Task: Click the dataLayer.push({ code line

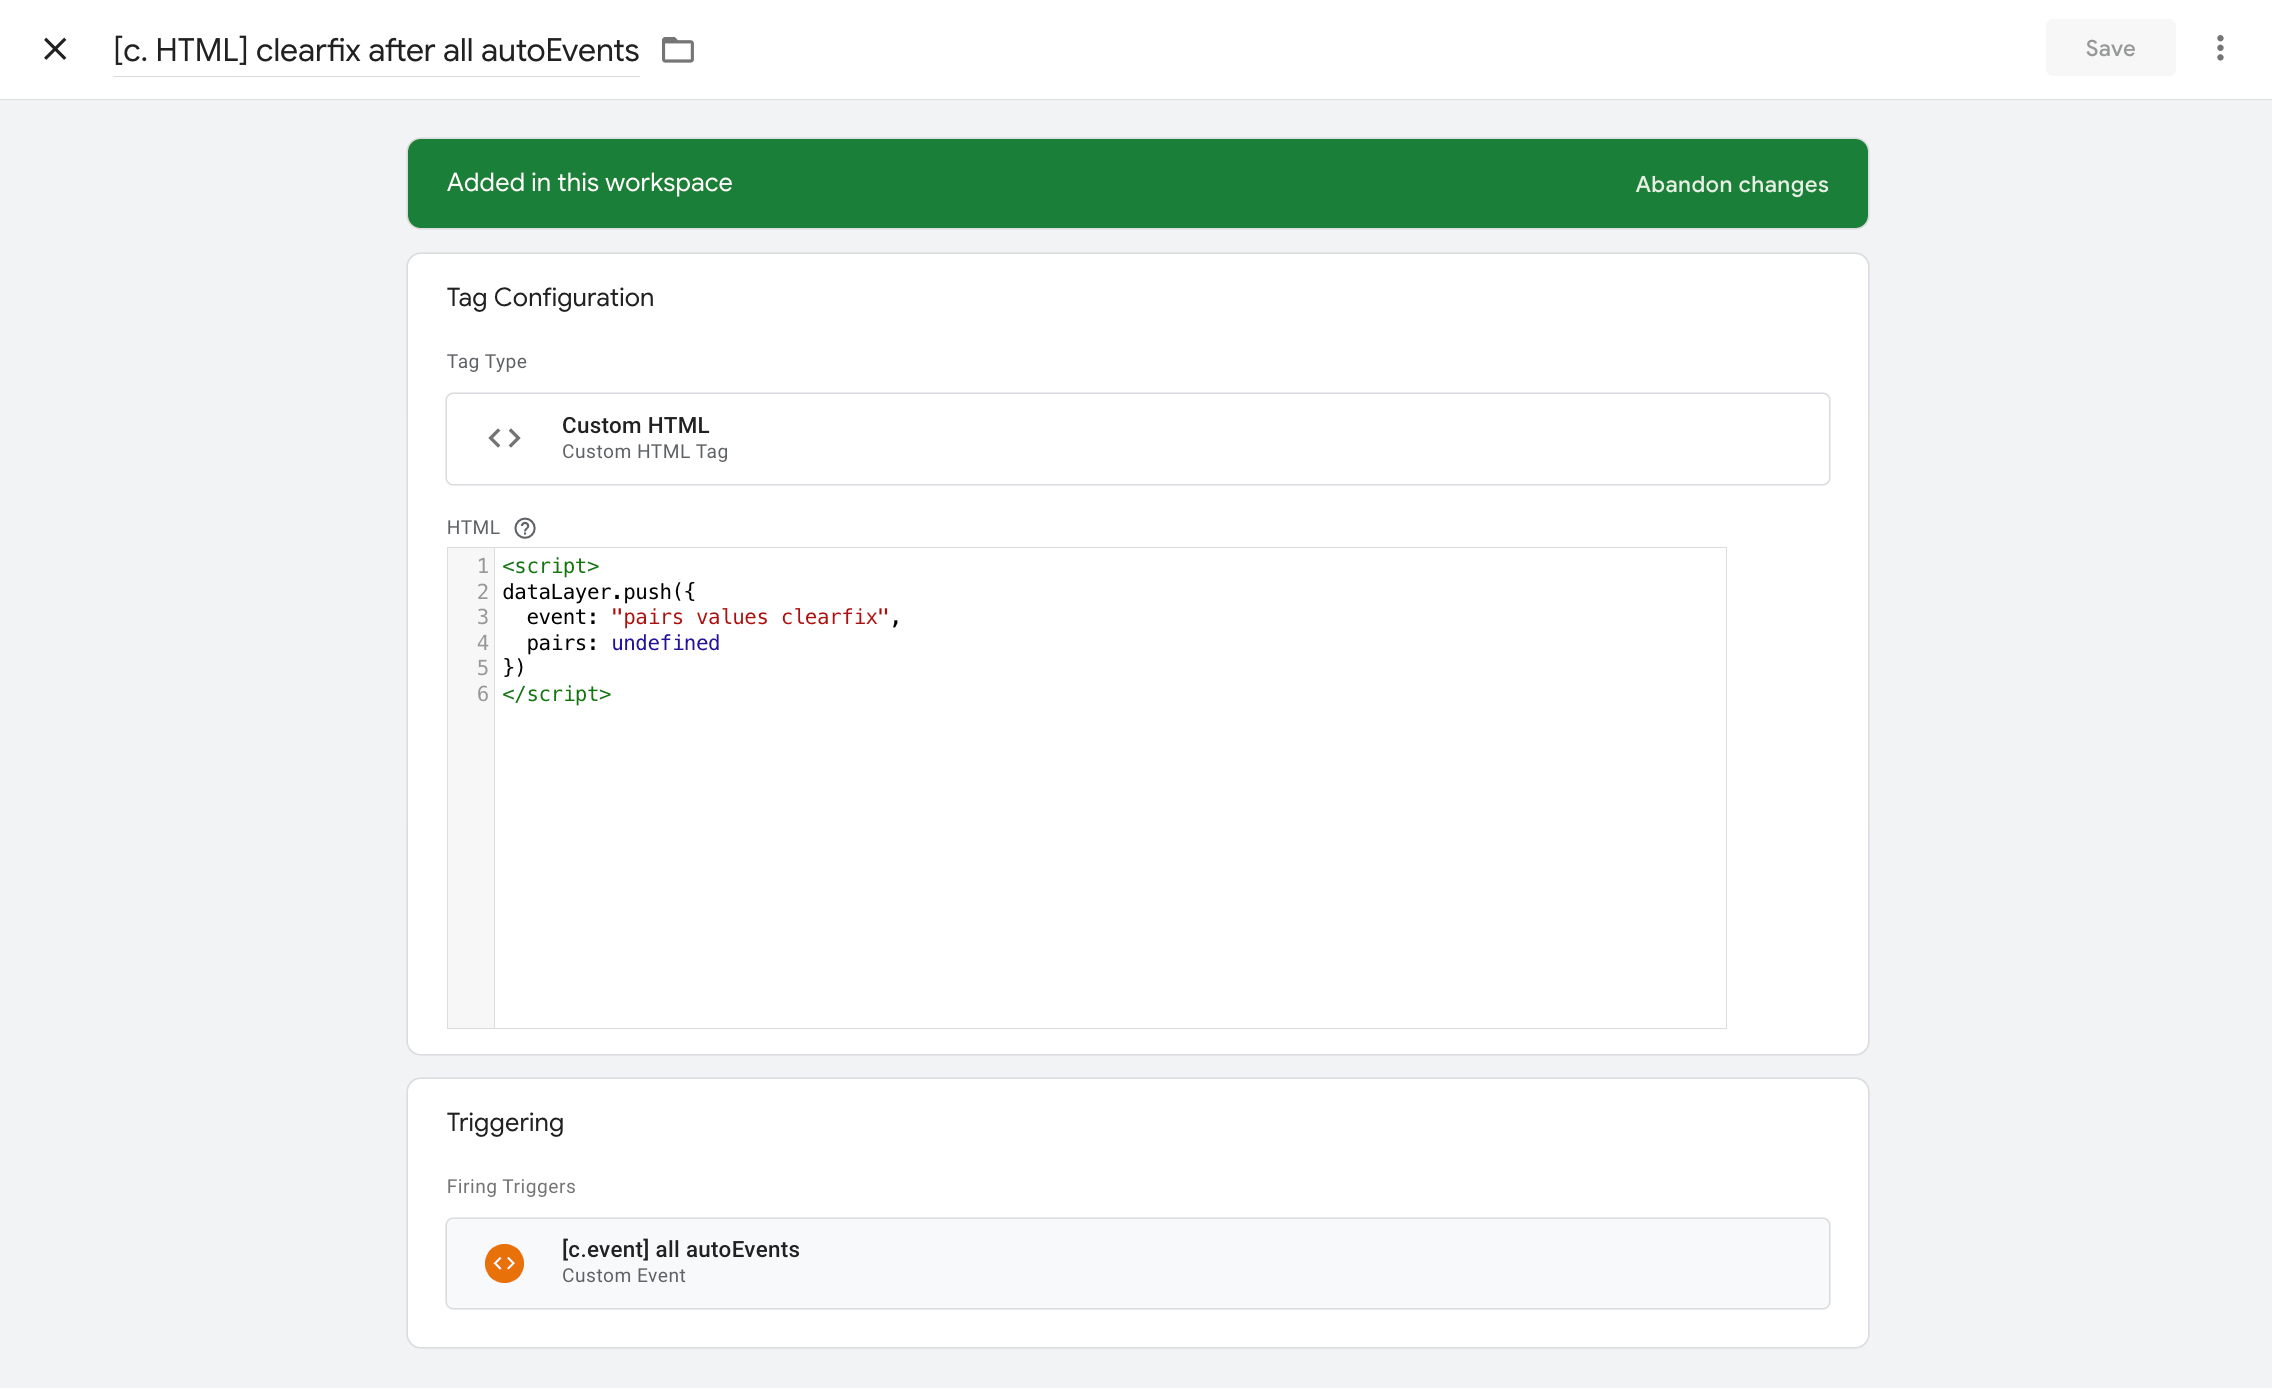Action: click(x=598, y=592)
